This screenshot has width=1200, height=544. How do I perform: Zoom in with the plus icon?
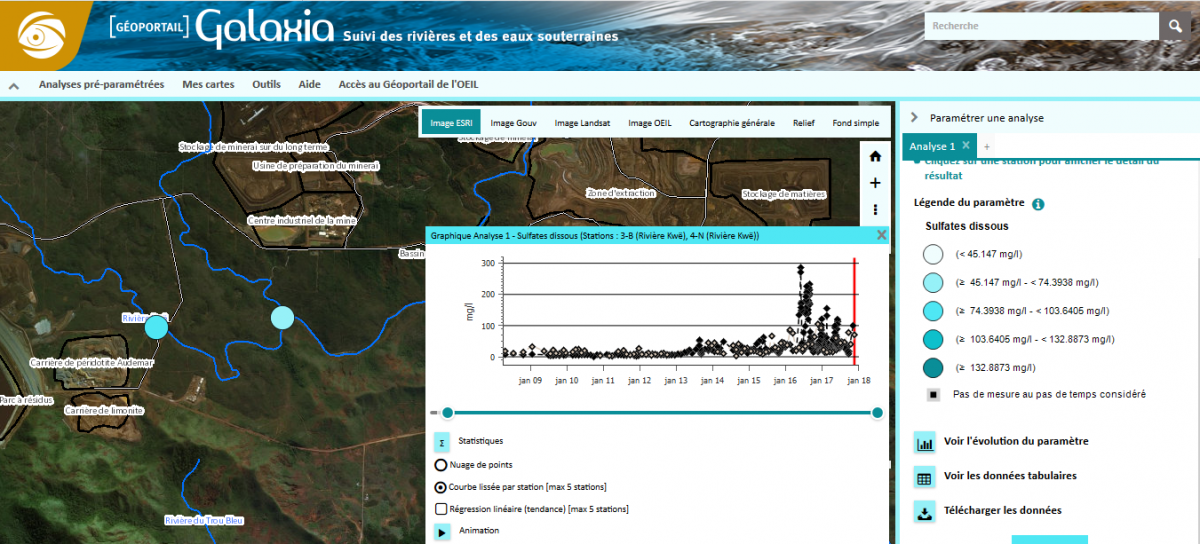[875, 183]
